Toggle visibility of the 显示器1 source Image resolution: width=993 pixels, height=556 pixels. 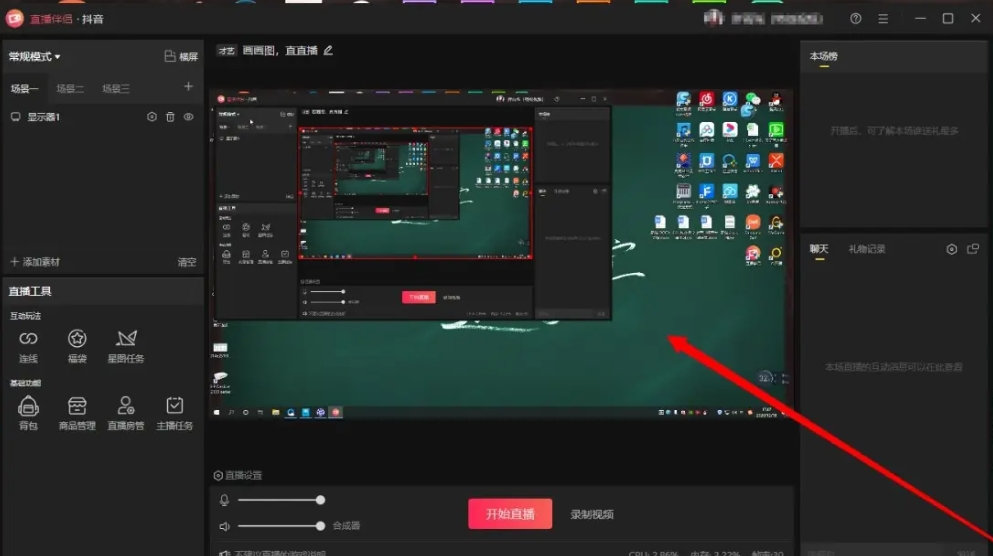coord(188,117)
